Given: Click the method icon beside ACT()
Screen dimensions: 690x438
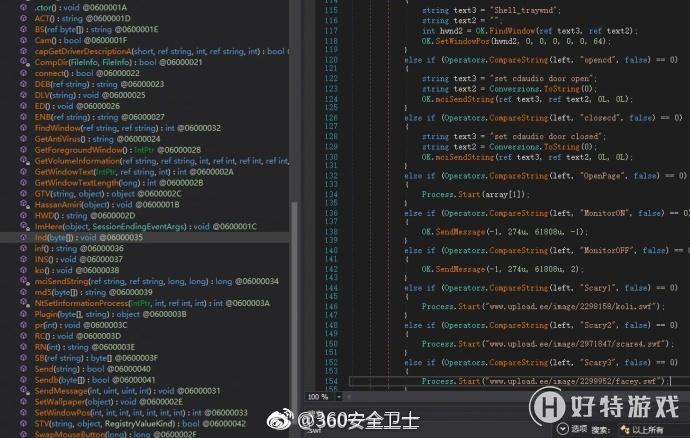Looking at the screenshot, I should [23, 18].
